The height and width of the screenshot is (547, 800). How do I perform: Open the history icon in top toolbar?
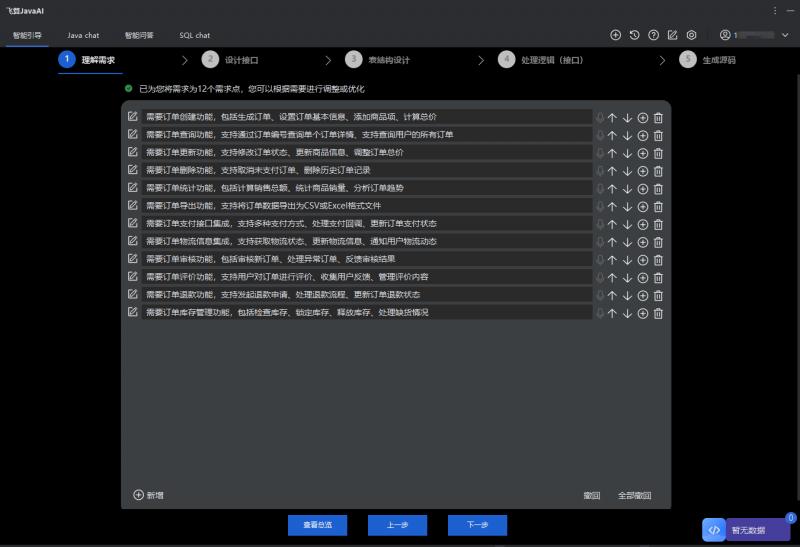tap(634, 35)
